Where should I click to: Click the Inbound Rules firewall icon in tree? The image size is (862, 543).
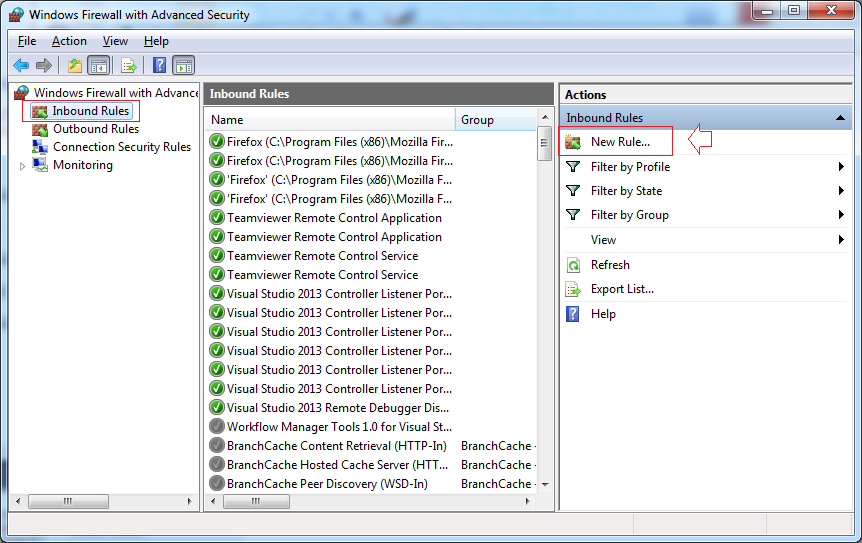pyautogui.click(x=40, y=112)
